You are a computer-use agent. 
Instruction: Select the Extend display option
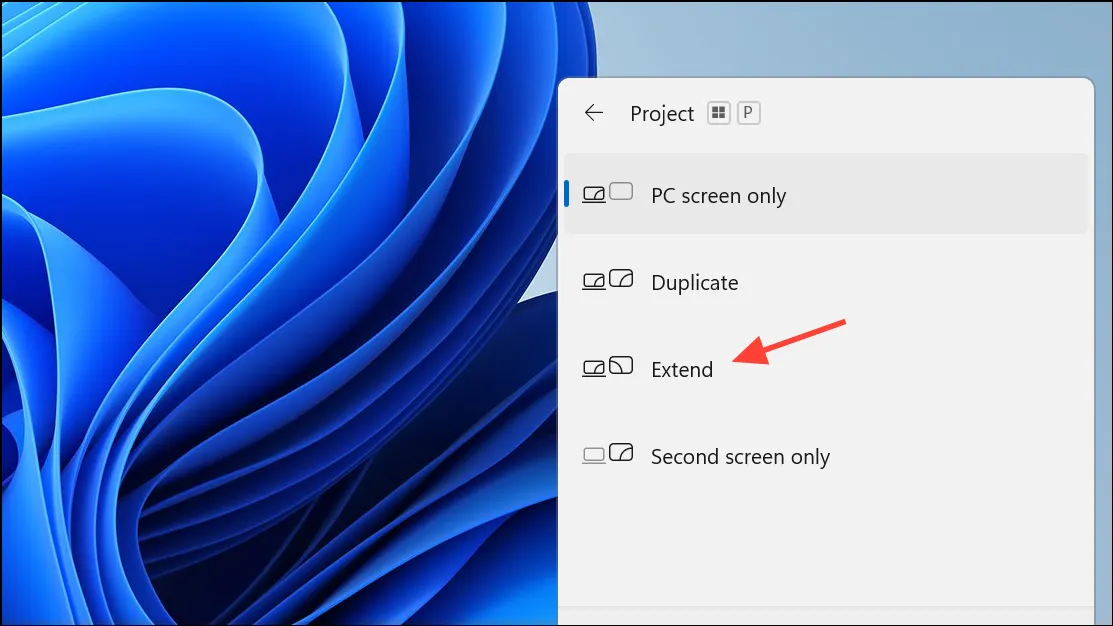point(826,368)
